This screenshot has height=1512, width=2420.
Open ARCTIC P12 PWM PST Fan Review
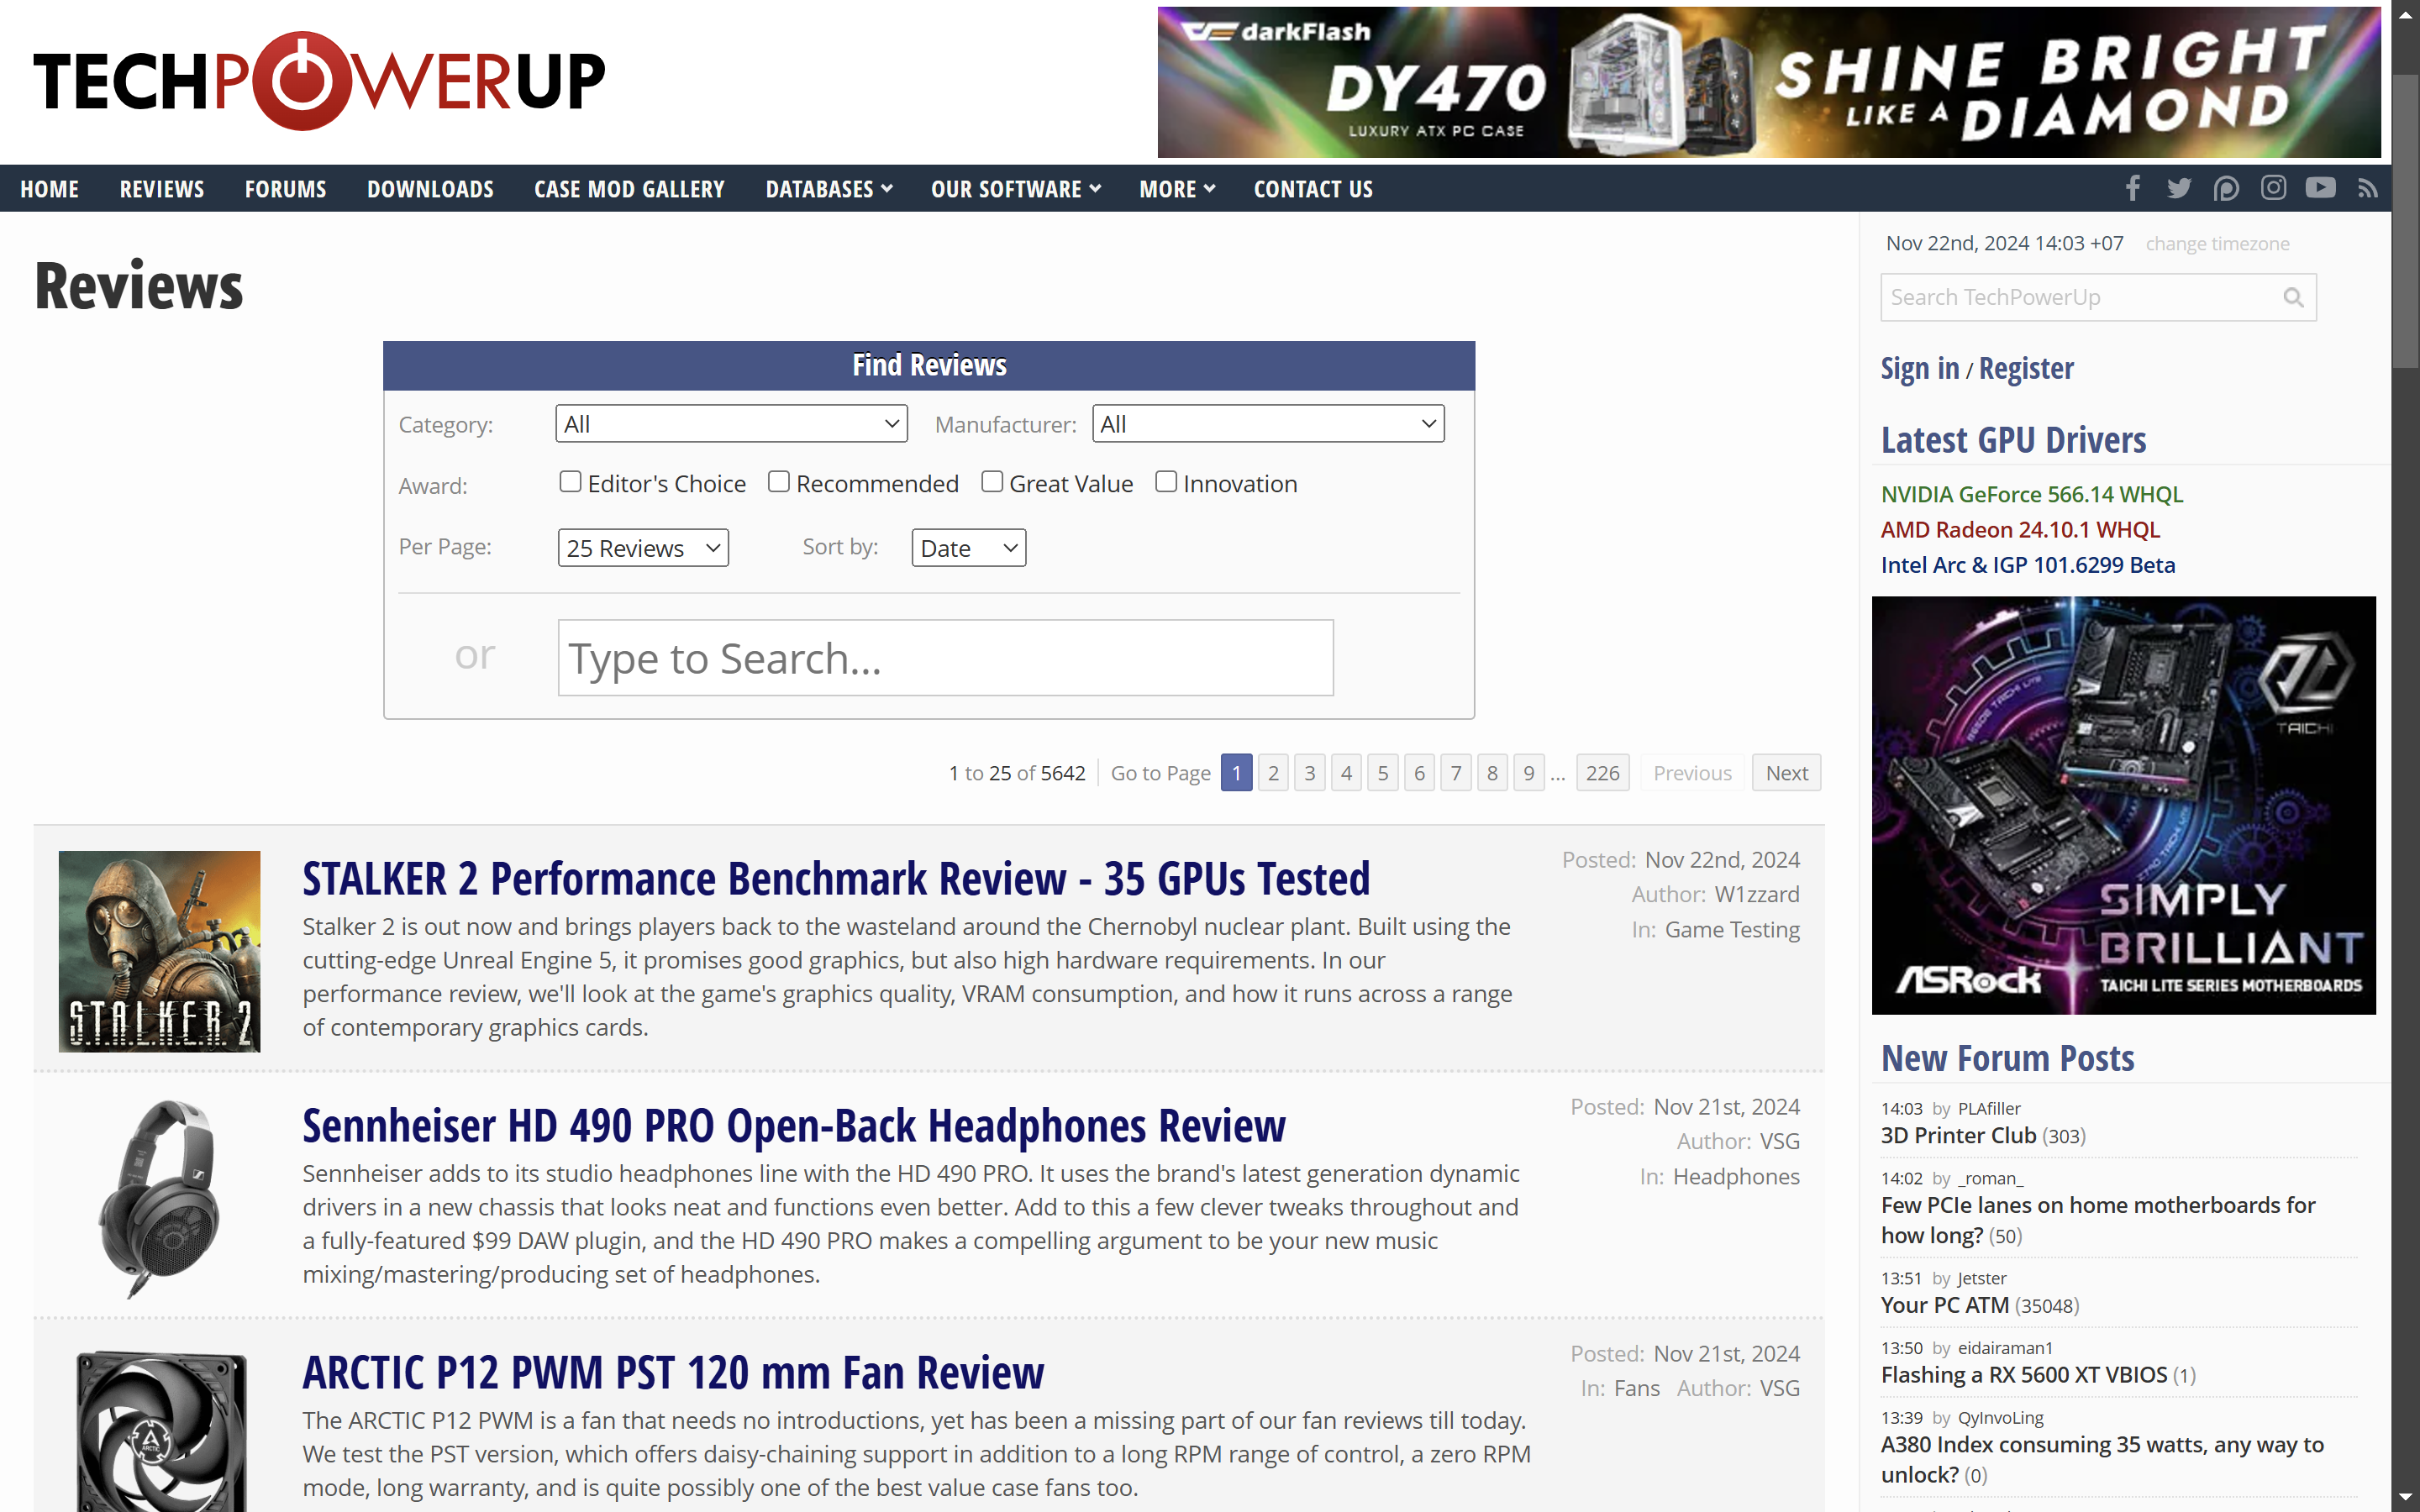tap(673, 1372)
